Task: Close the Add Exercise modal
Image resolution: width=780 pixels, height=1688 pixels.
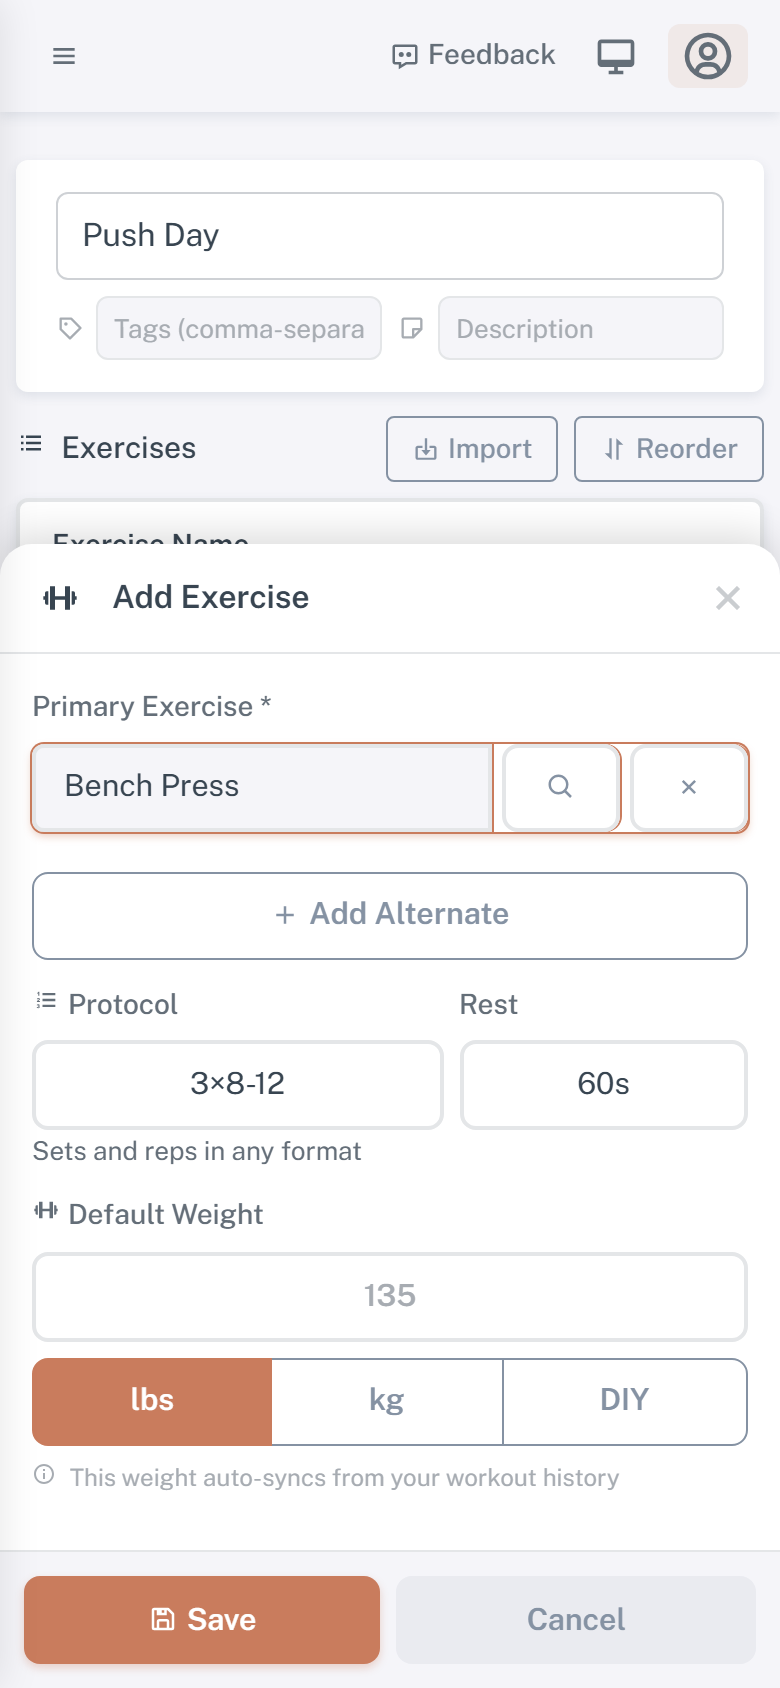Action: point(728,598)
